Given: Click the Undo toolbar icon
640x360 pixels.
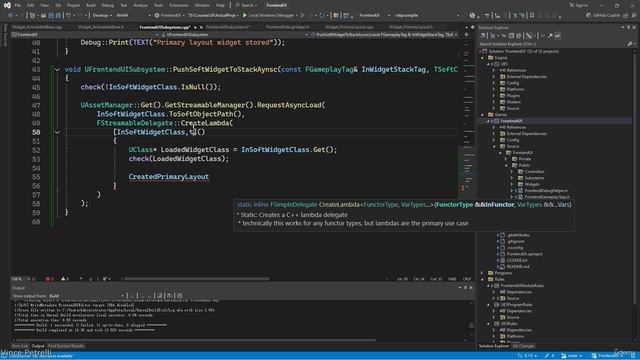Looking at the screenshot, I should [69, 16].
